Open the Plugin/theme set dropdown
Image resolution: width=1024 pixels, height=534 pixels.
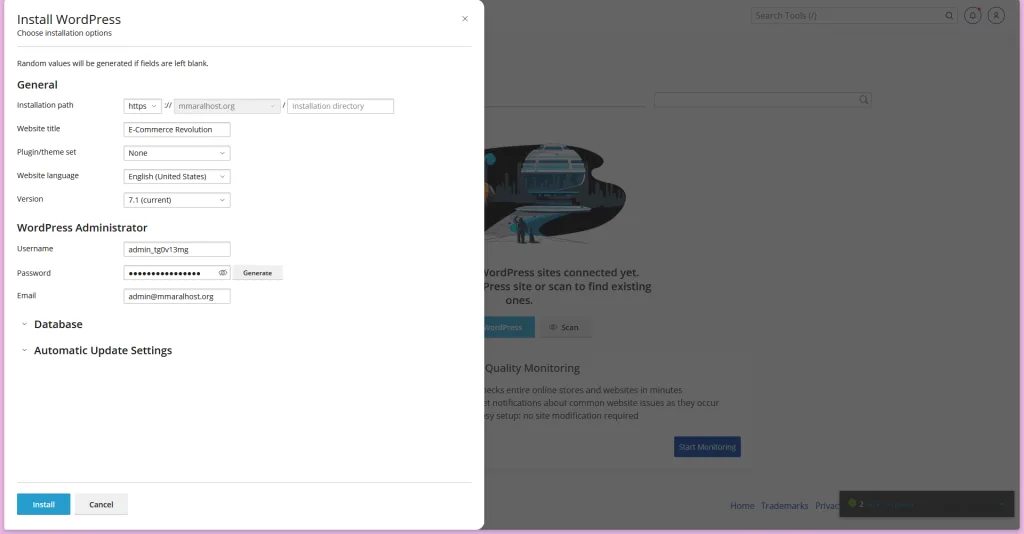tap(177, 153)
